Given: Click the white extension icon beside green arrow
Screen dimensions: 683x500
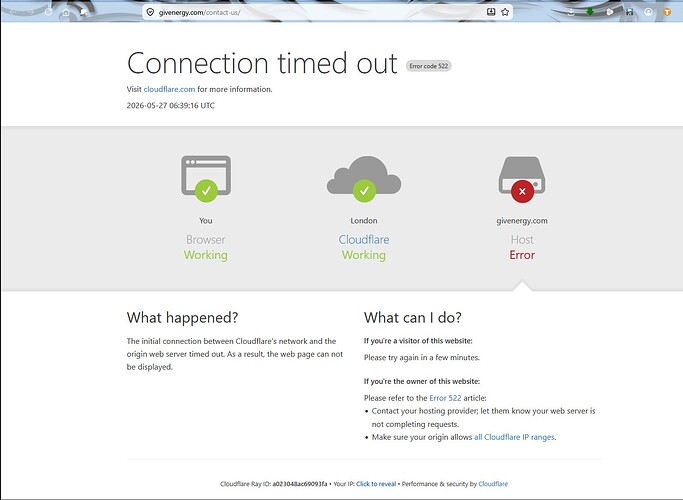Looking at the screenshot, I should pyautogui.click(x=610, y=12).
